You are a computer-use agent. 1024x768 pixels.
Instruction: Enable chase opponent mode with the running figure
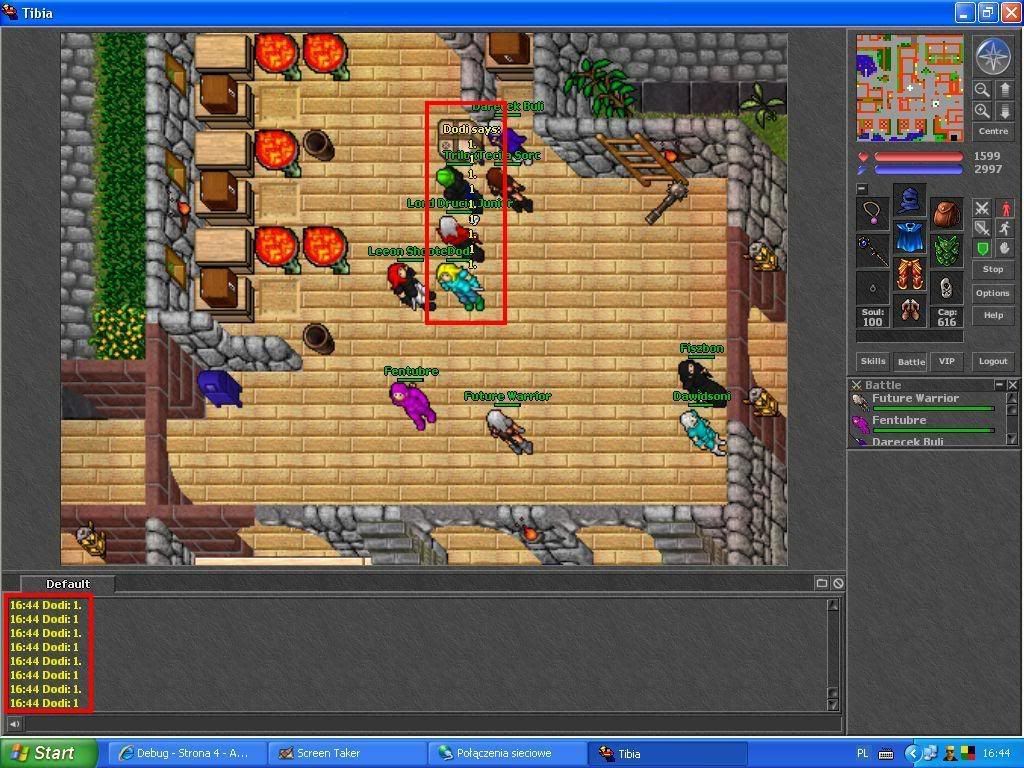[1005, 228]
